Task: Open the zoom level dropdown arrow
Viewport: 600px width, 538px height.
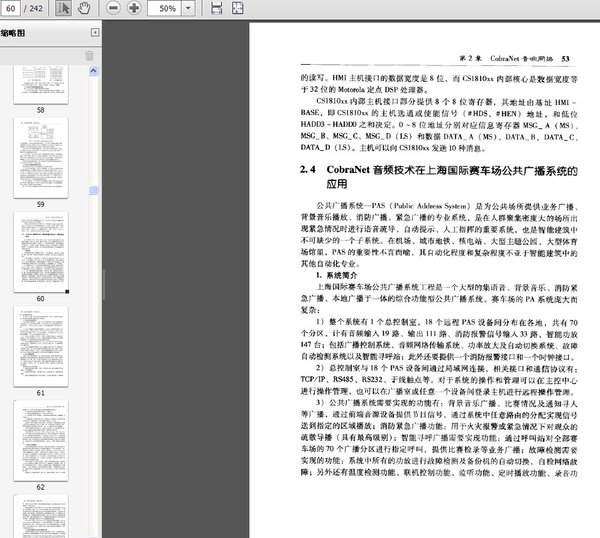Action: pyautogui.click(x=188, y=8)
